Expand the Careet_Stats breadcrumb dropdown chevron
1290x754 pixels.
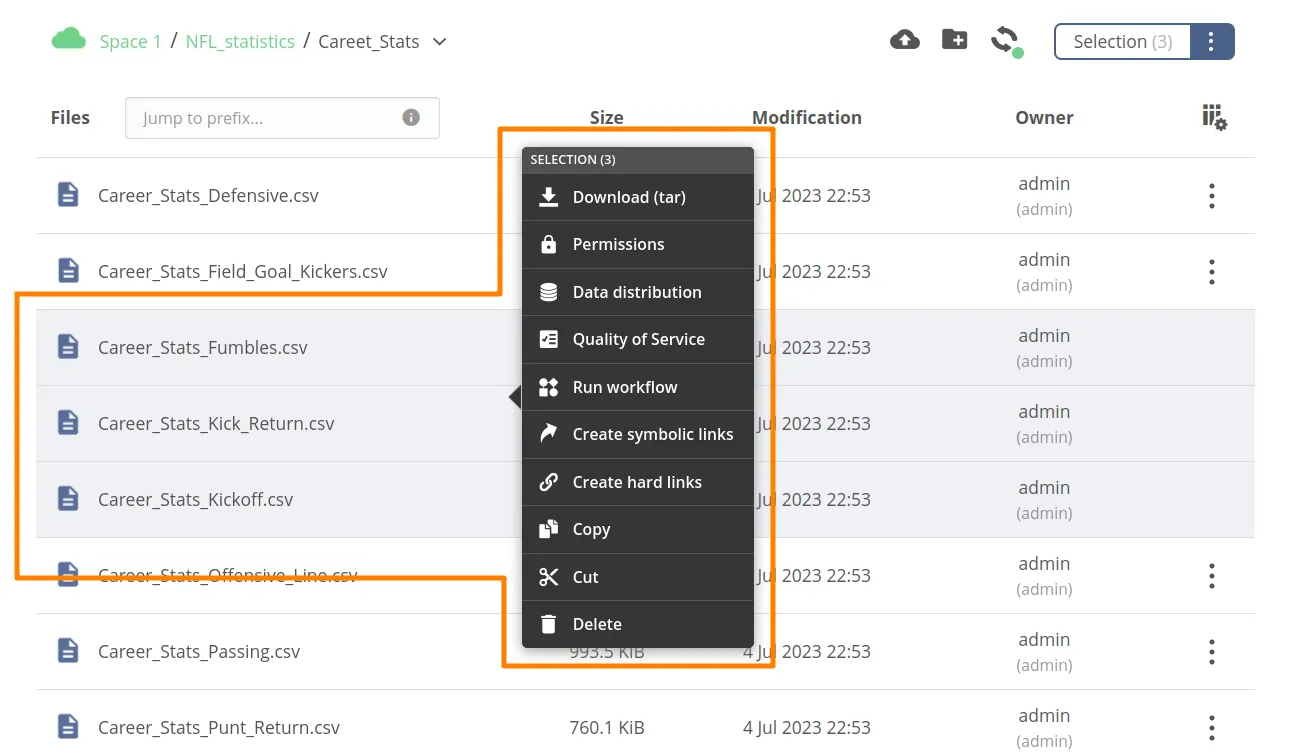pyautogui.click(x=439, y=42)
